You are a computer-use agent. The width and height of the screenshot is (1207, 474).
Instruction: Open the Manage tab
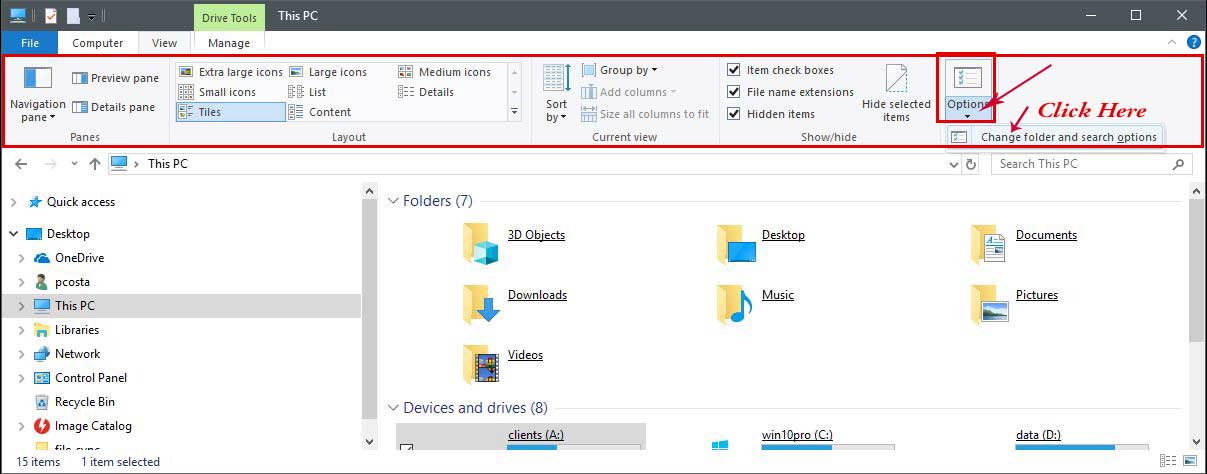pos(229,43)
